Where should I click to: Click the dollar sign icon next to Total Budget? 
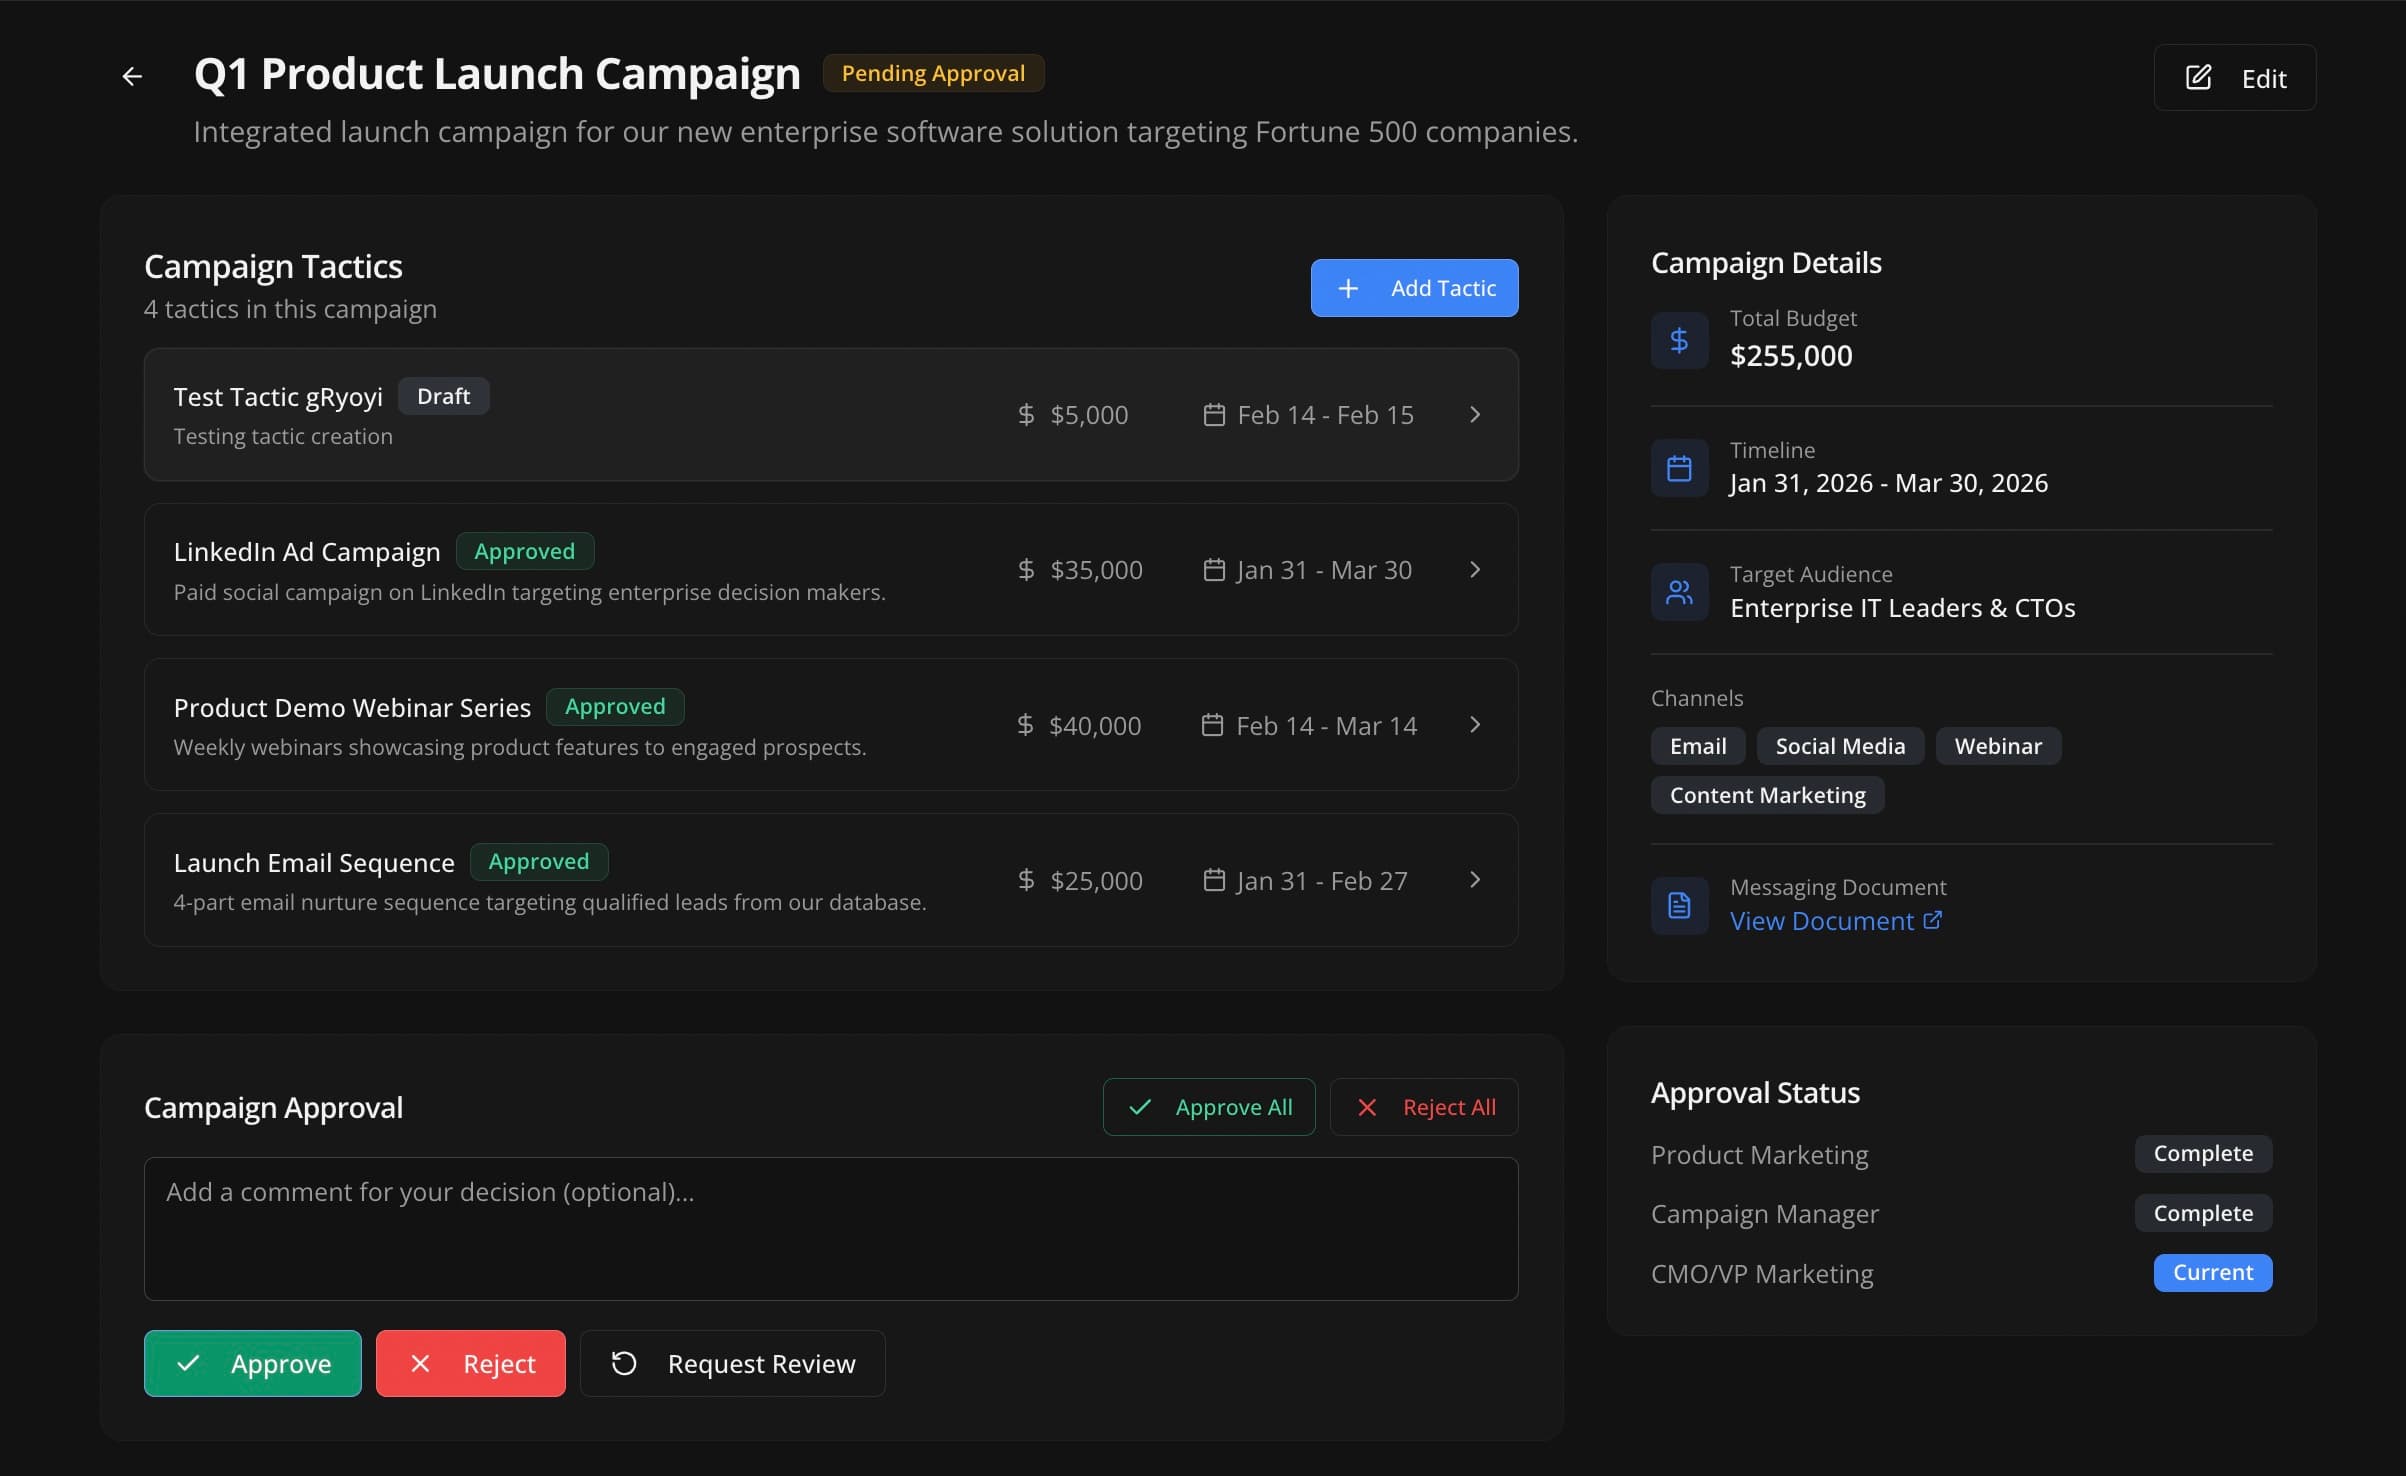coord(1679,339)
